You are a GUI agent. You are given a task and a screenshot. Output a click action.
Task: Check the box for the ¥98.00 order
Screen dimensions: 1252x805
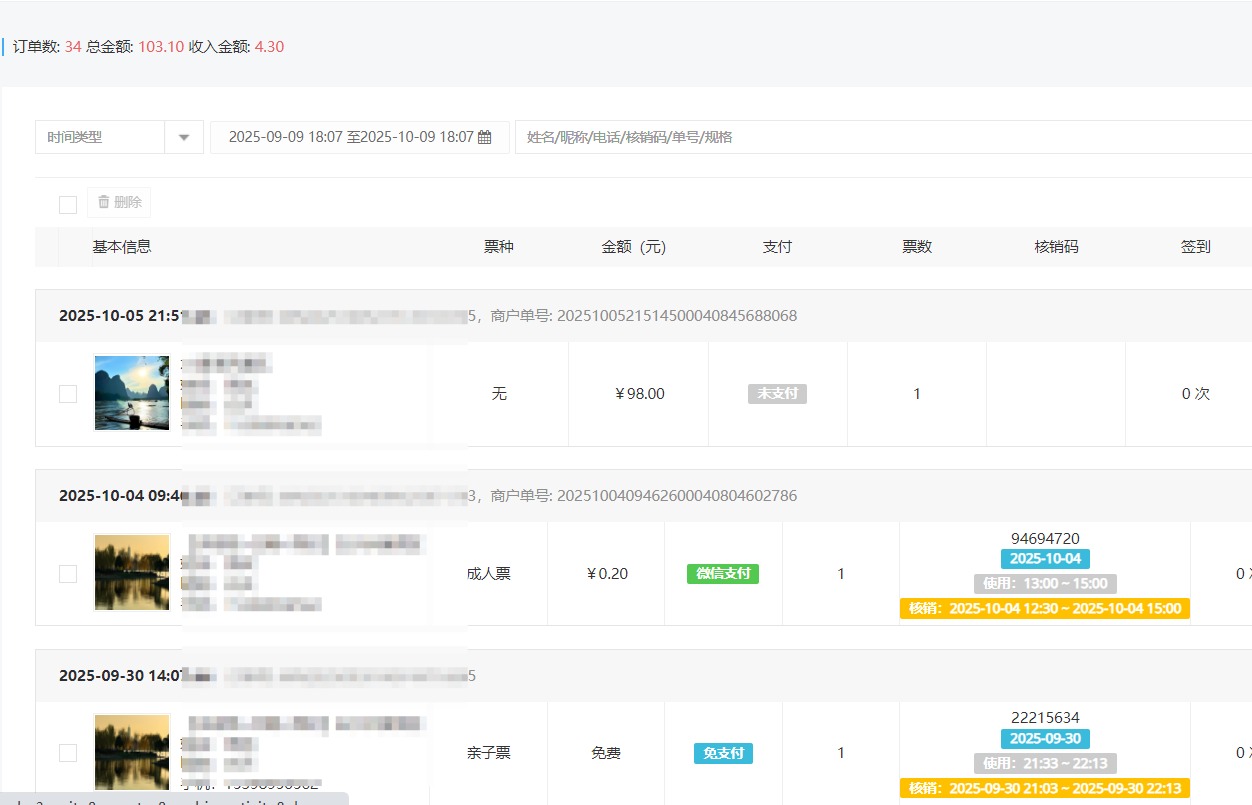click(x=68, y=394)
